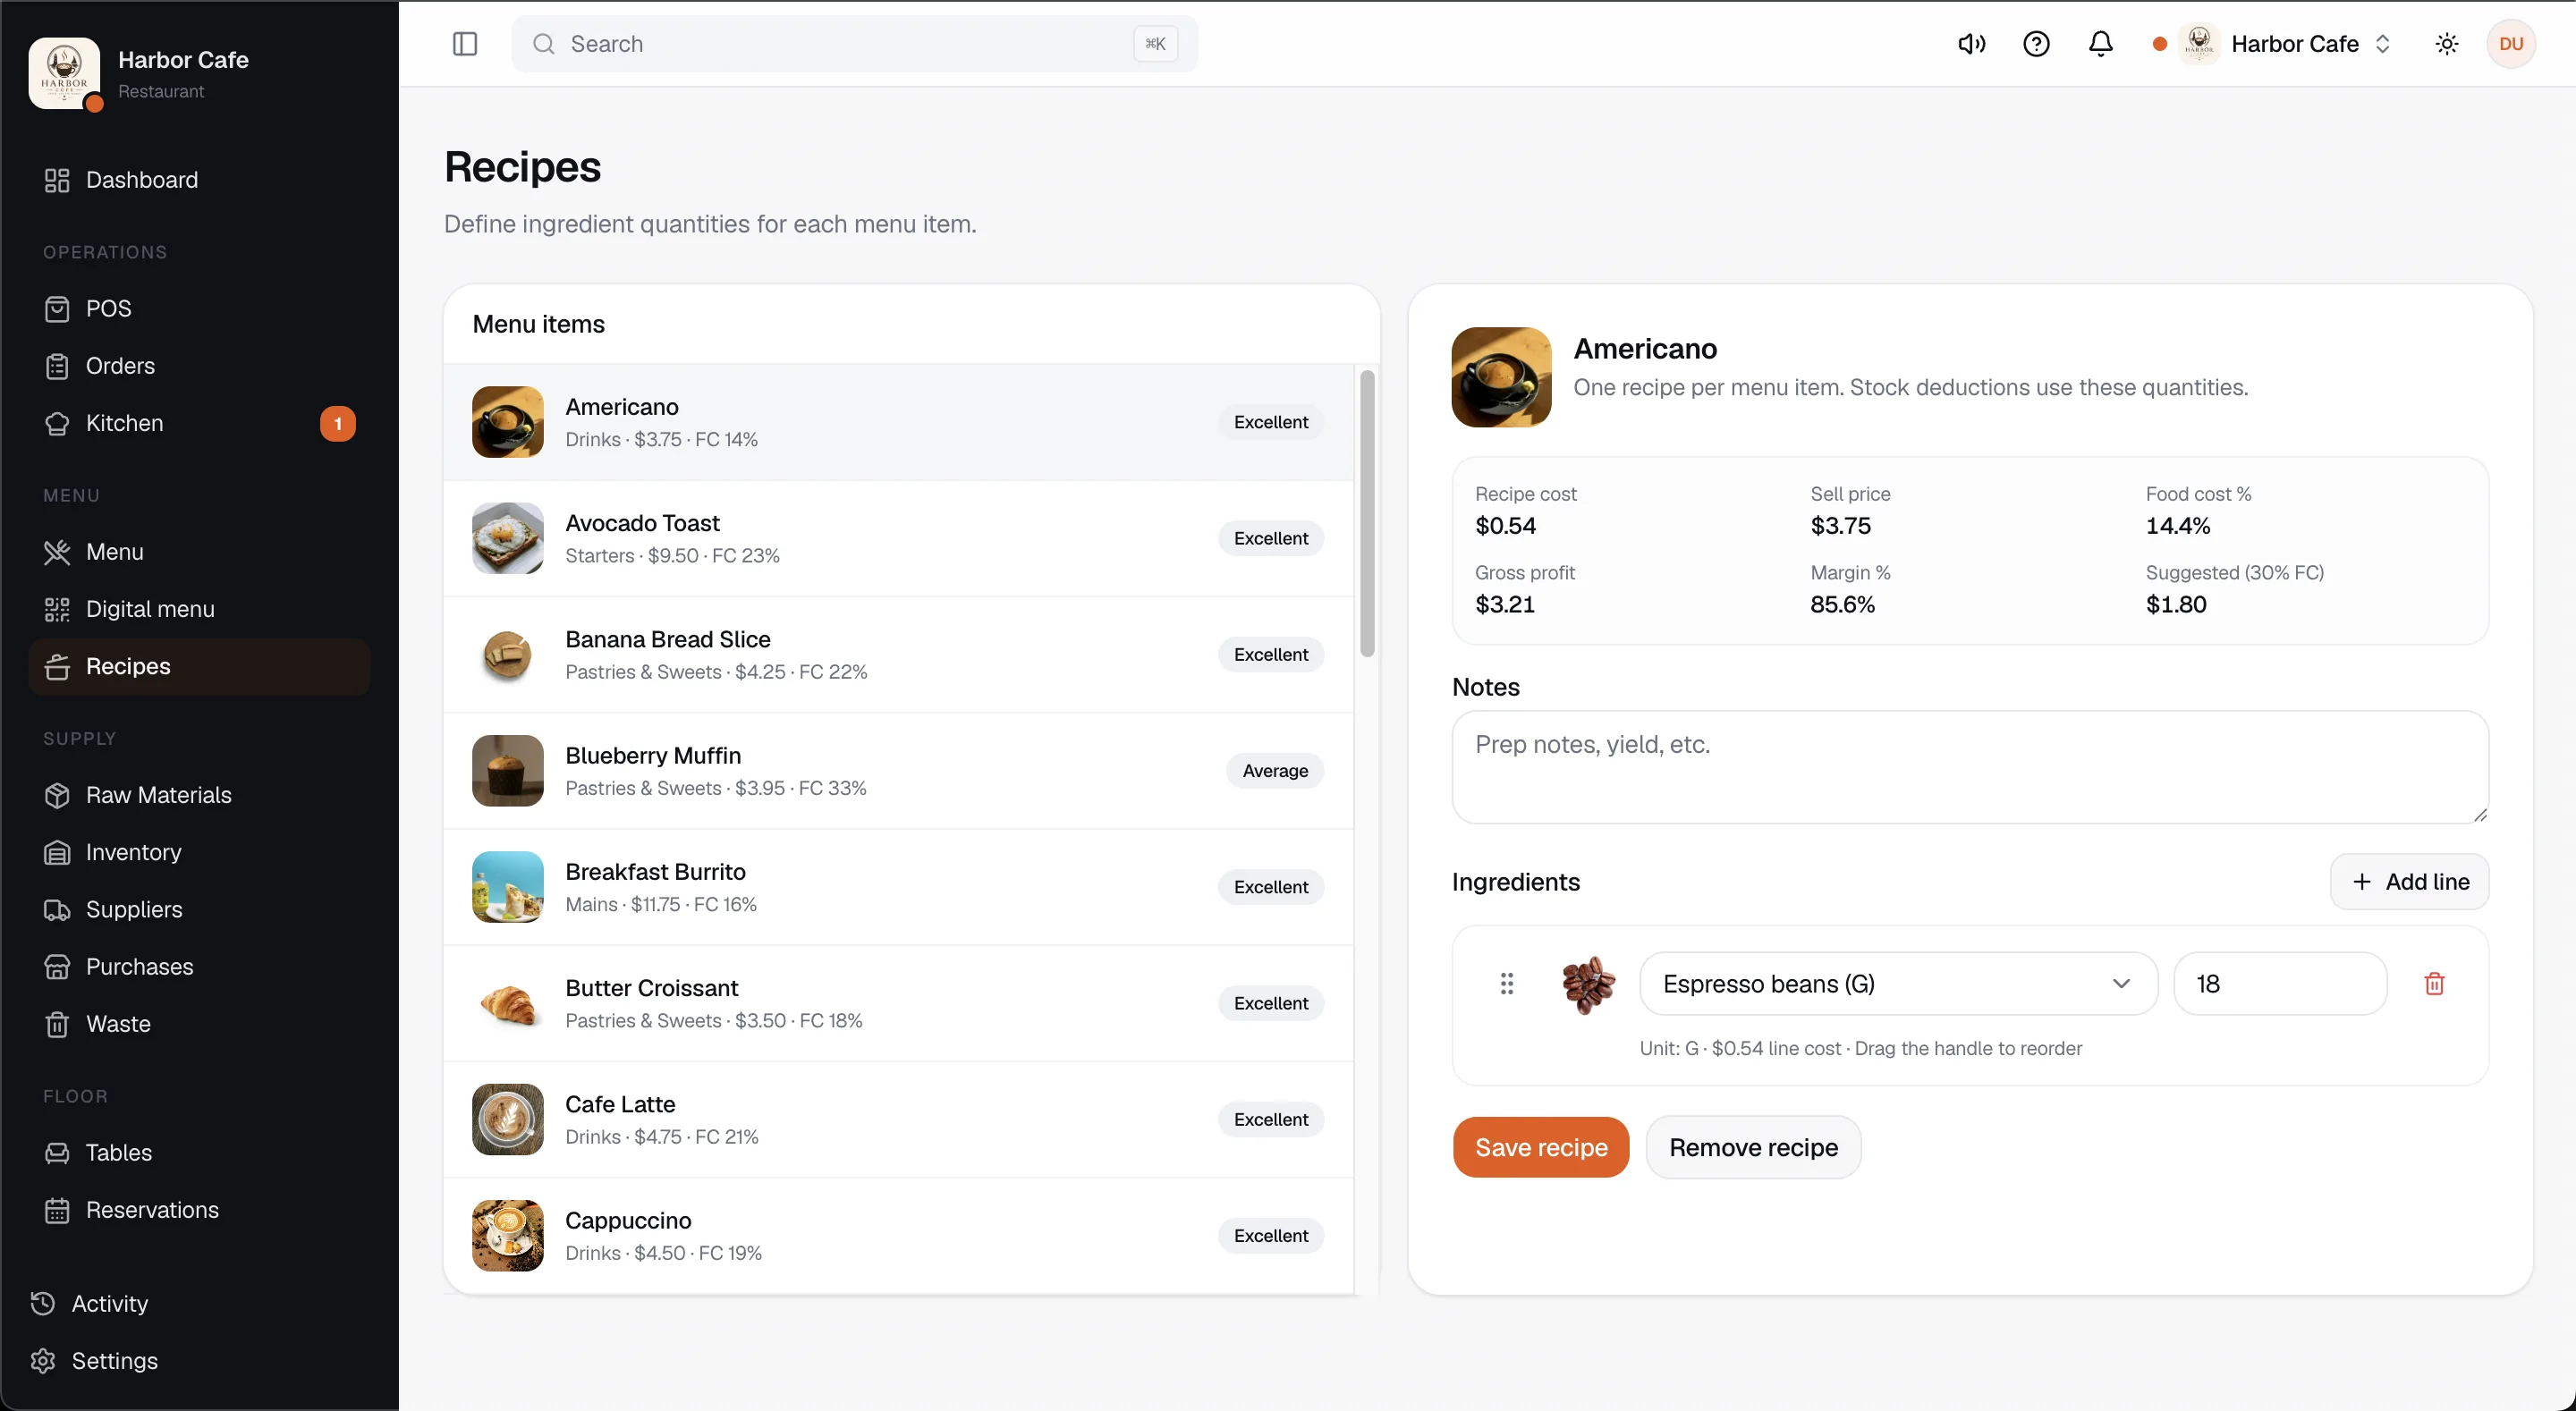Click the POS bag icon
2576x1411 pixels.
pos(57,308)
